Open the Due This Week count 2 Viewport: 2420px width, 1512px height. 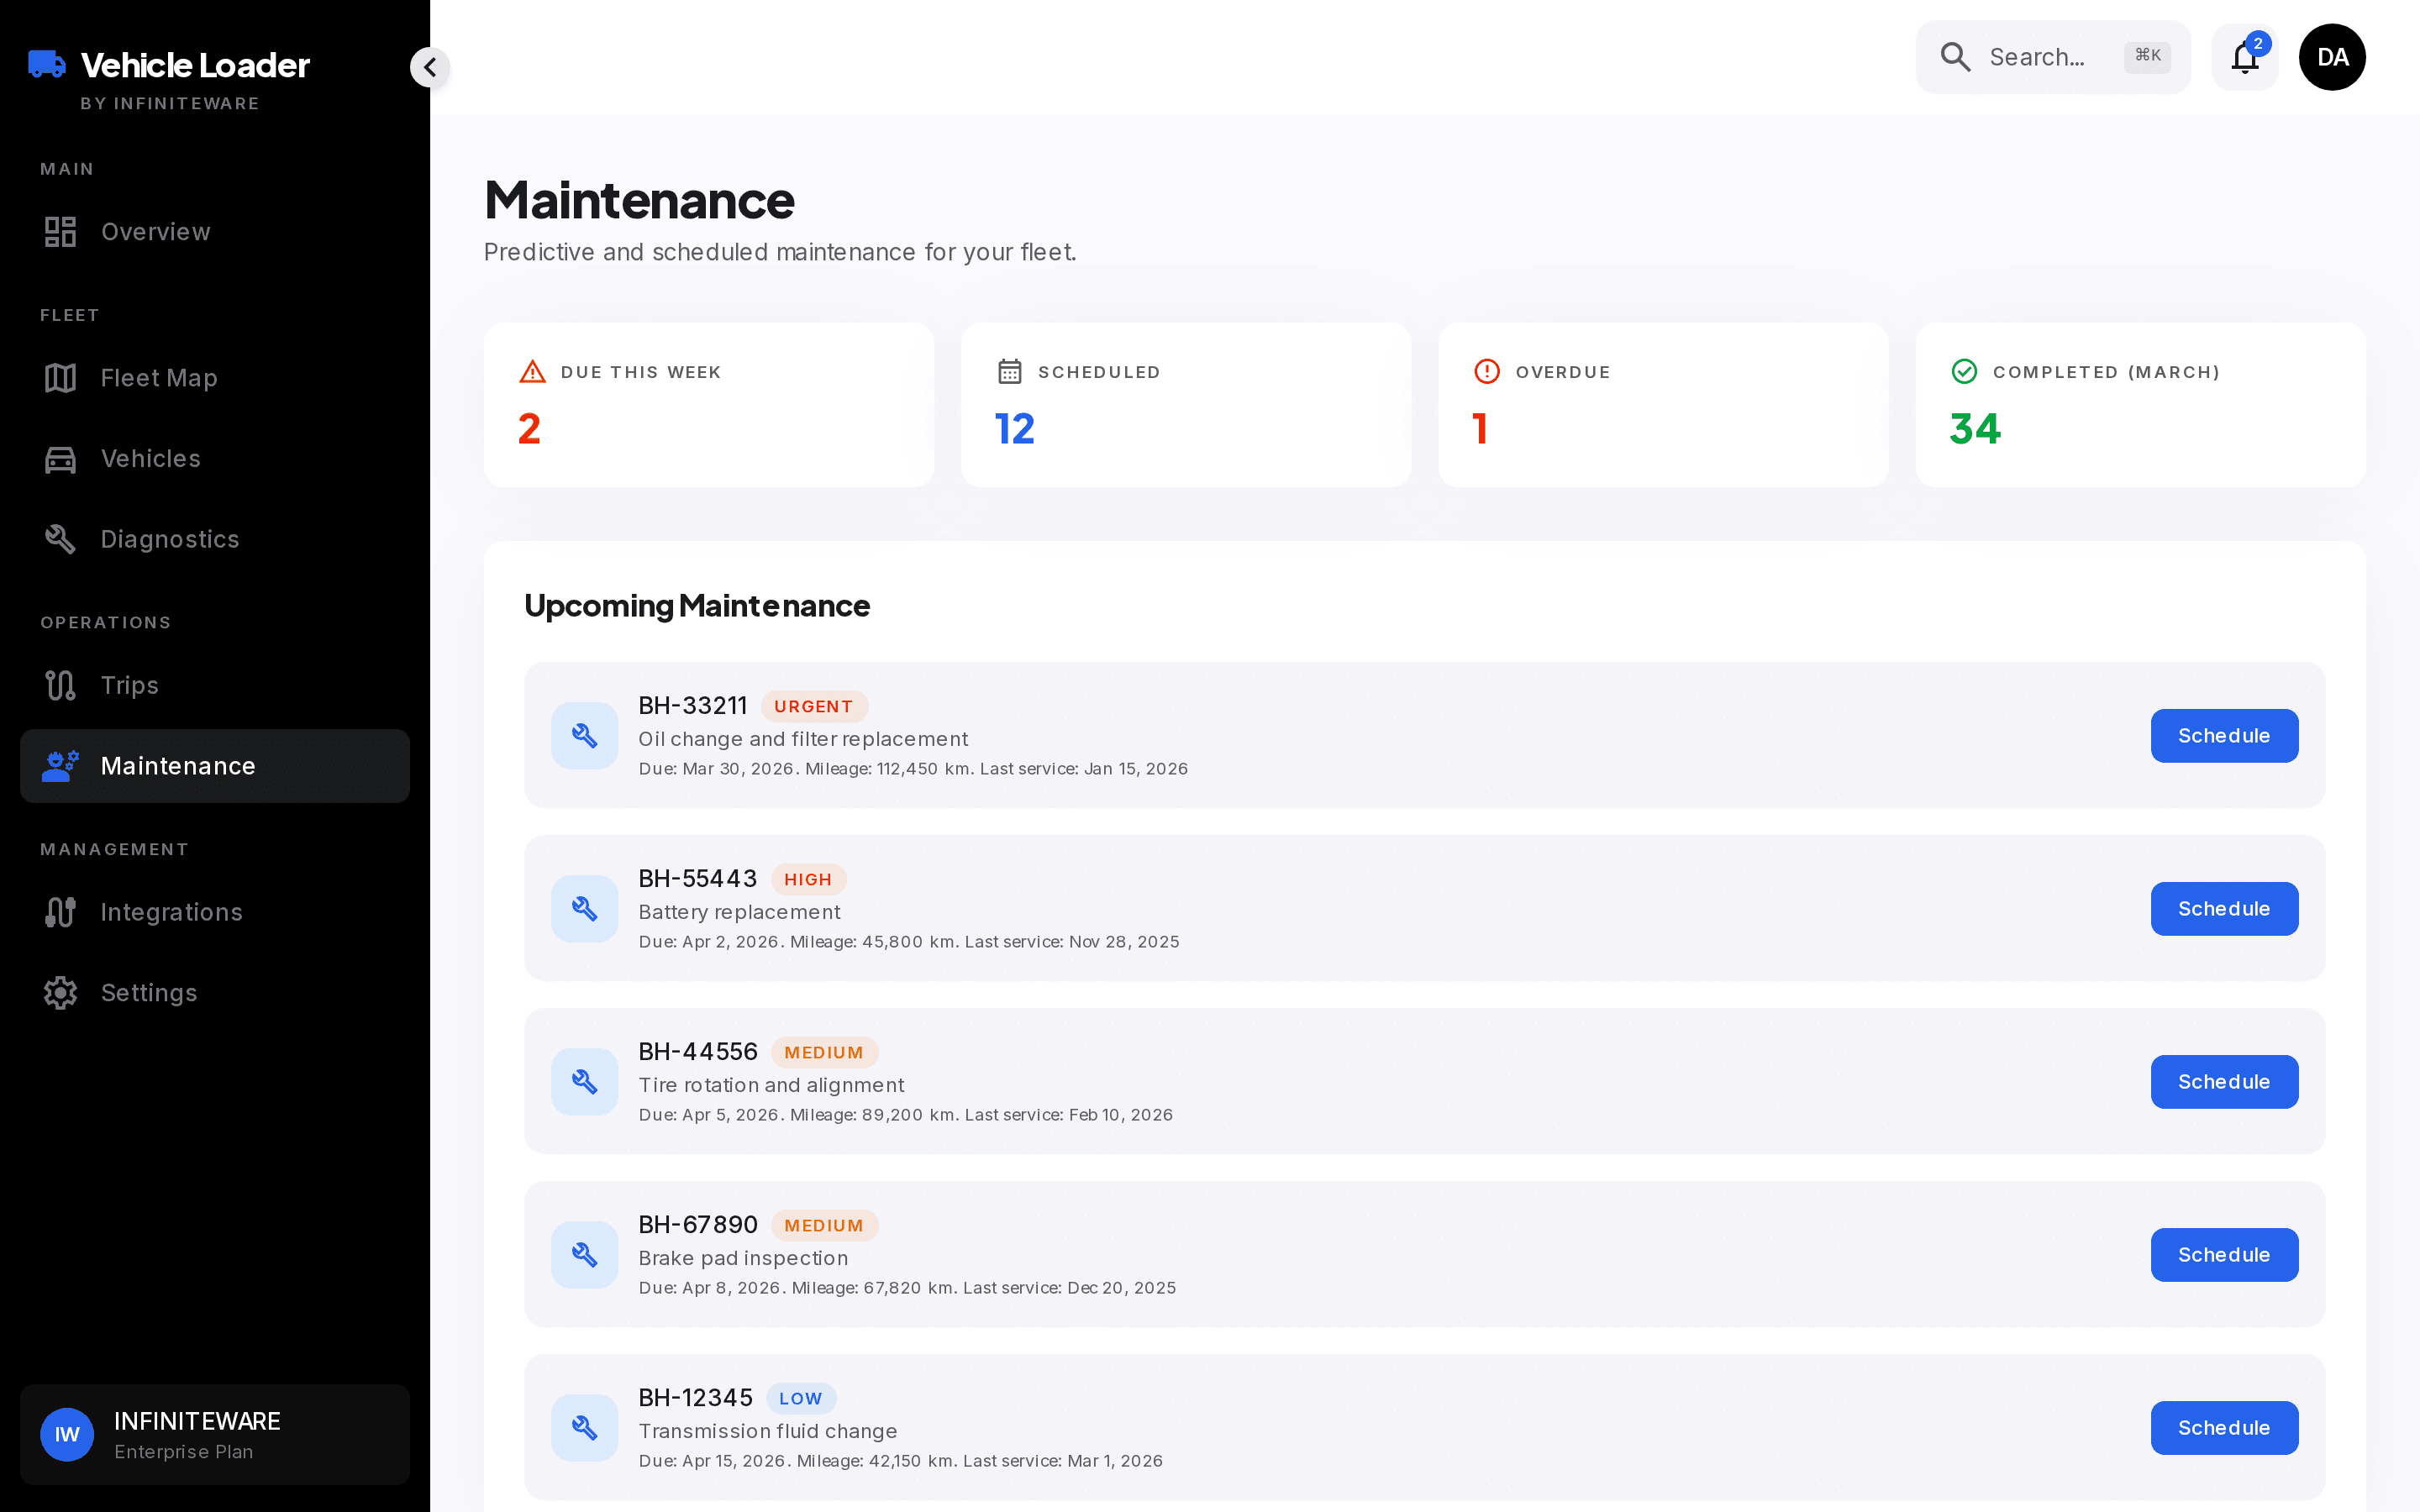click(529, 429)
